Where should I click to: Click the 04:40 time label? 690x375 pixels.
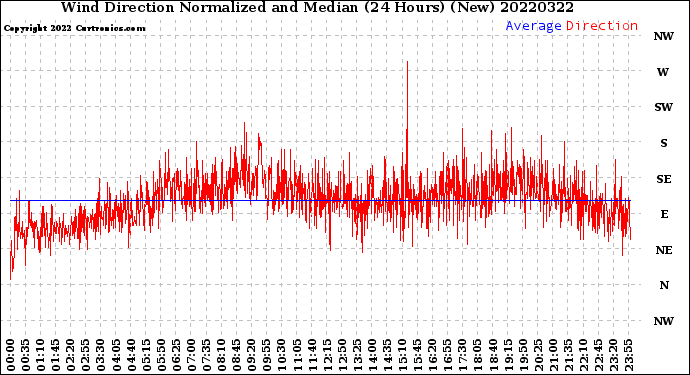(x=131, y=355)
